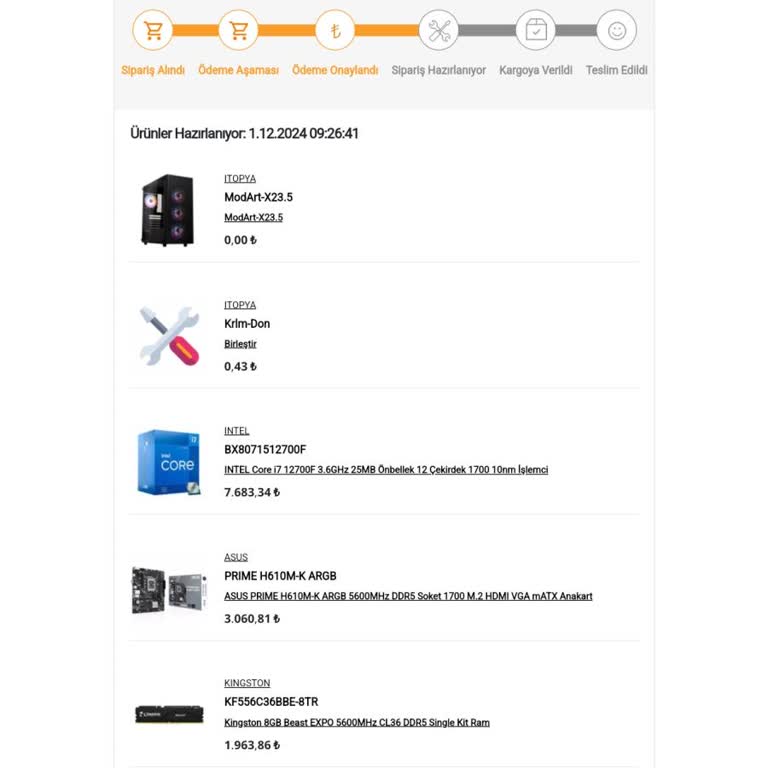Viewport: 768px width, 768px height.
Task: Click the Krlm-Don wrench and screwdriver image
Action: tap(169, 336)
